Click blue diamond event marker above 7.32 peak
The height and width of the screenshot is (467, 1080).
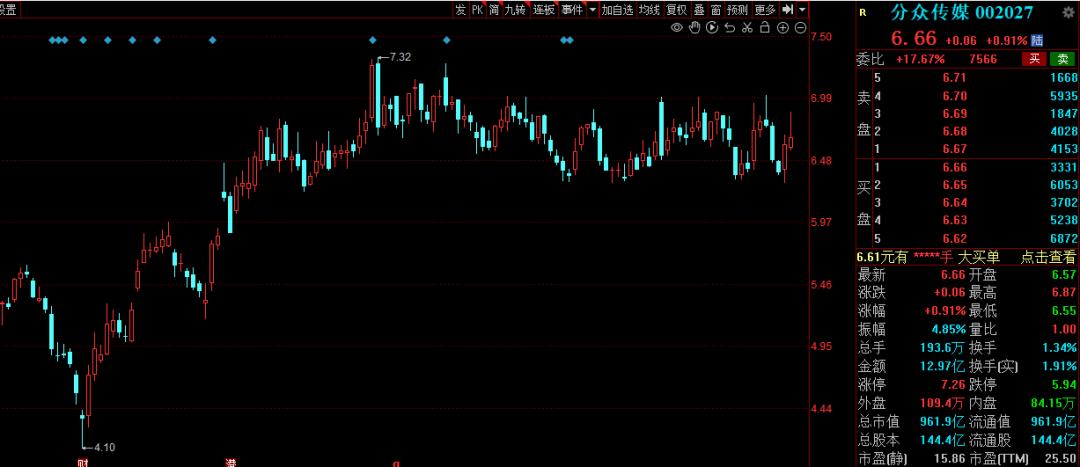point(373,40)
